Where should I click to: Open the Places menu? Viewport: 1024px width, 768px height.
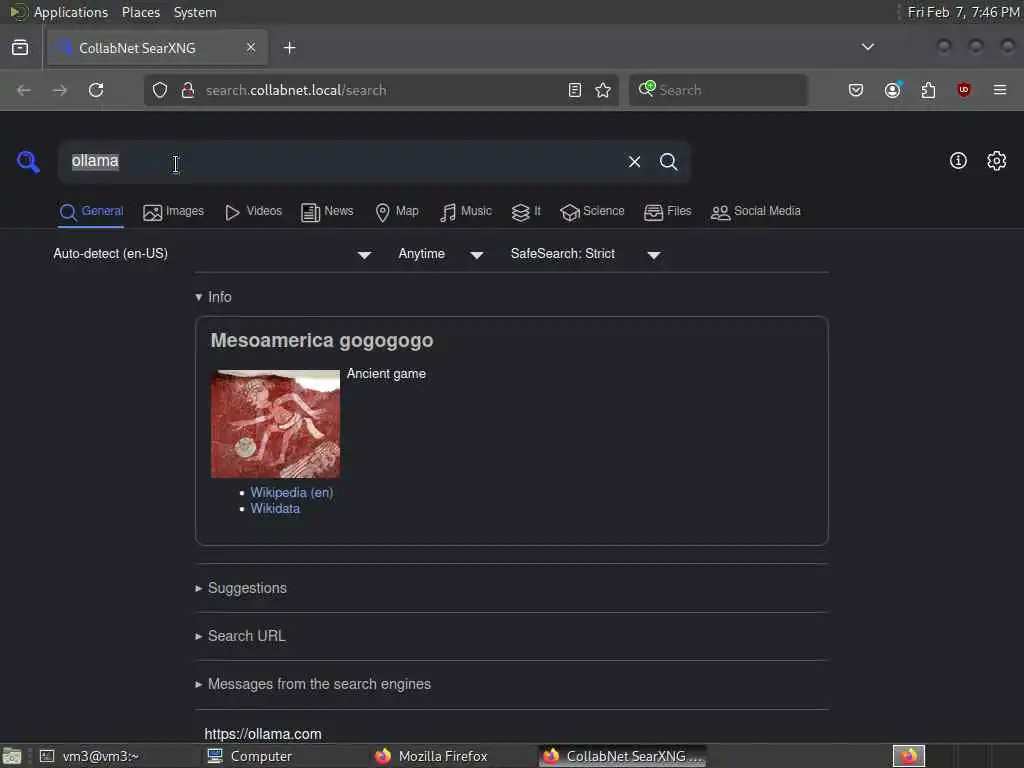click(x=140, y=12)
